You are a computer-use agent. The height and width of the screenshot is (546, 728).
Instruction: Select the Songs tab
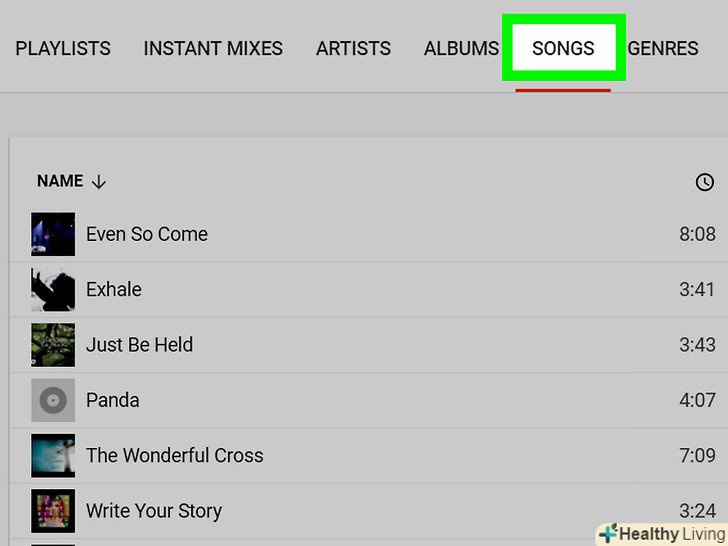[563, 48]
